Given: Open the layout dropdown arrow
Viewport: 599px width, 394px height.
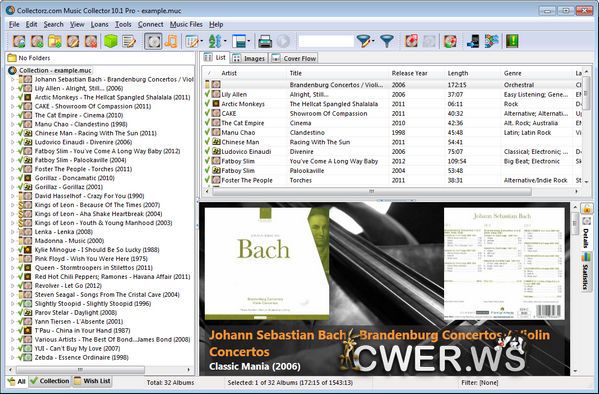Looking at the screenshot, I should point(249,41).
